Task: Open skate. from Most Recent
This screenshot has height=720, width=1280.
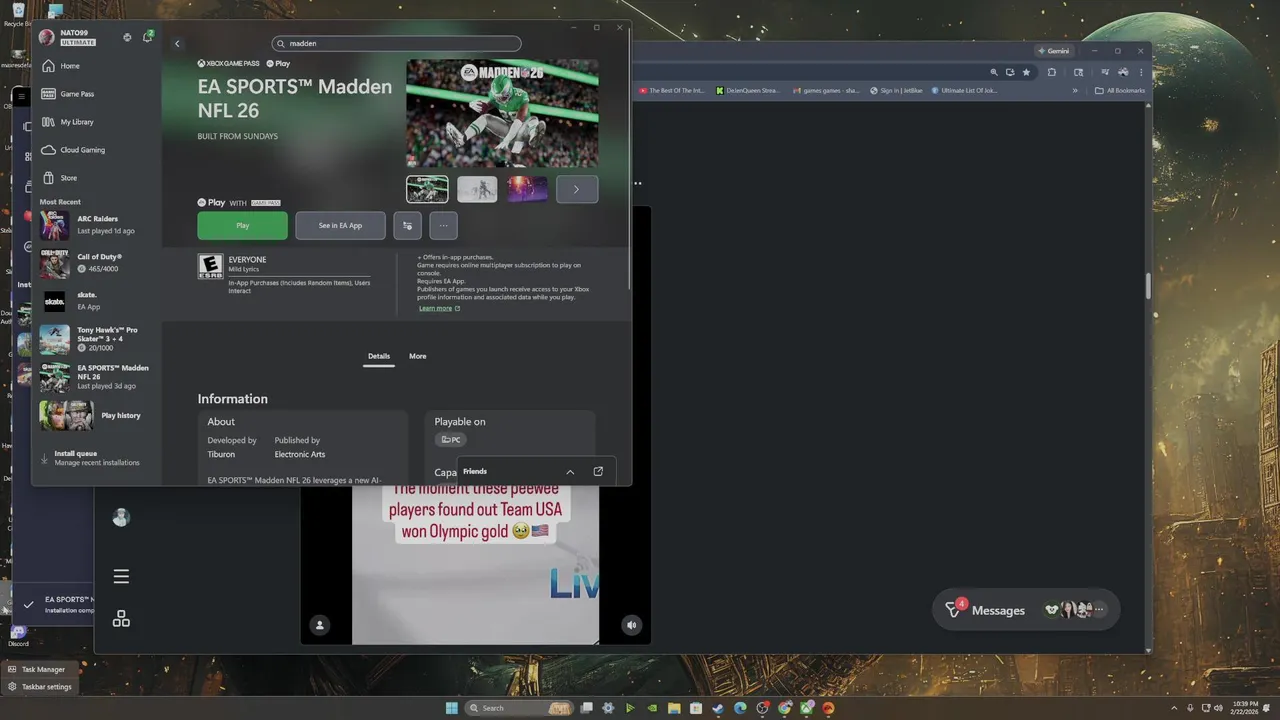Action: (97, 302)
